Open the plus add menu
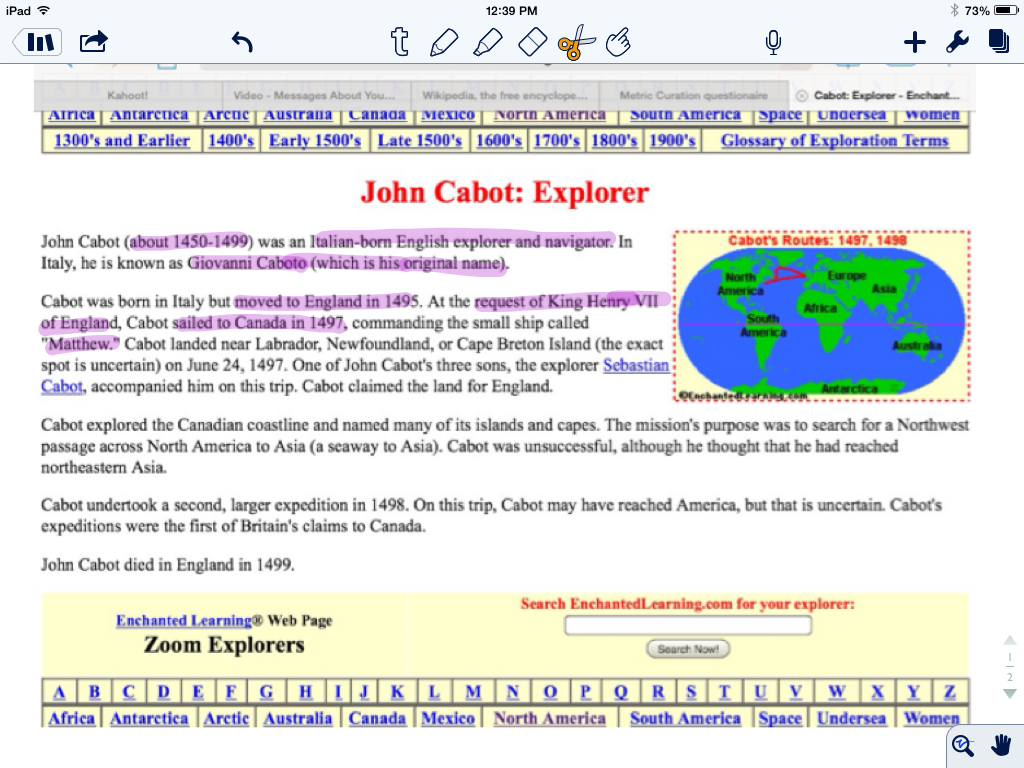Image resolution: width=1024 pixels, height=768 pixels. [914, 42]
